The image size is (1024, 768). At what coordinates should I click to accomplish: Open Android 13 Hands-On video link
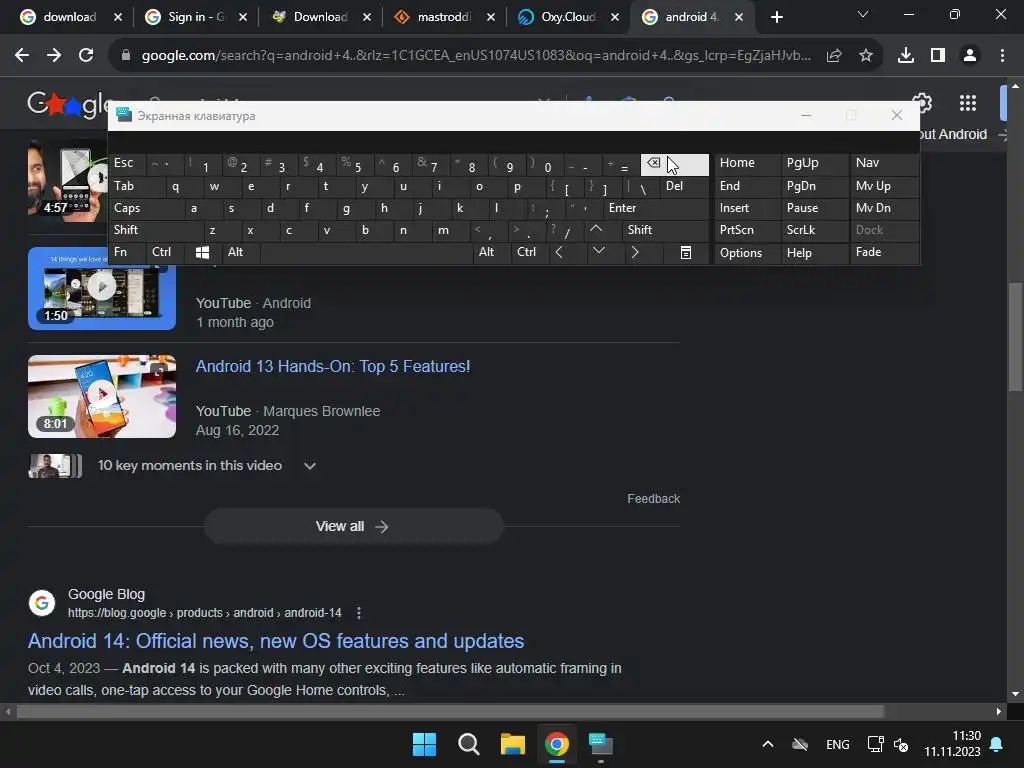coord(332,366)
